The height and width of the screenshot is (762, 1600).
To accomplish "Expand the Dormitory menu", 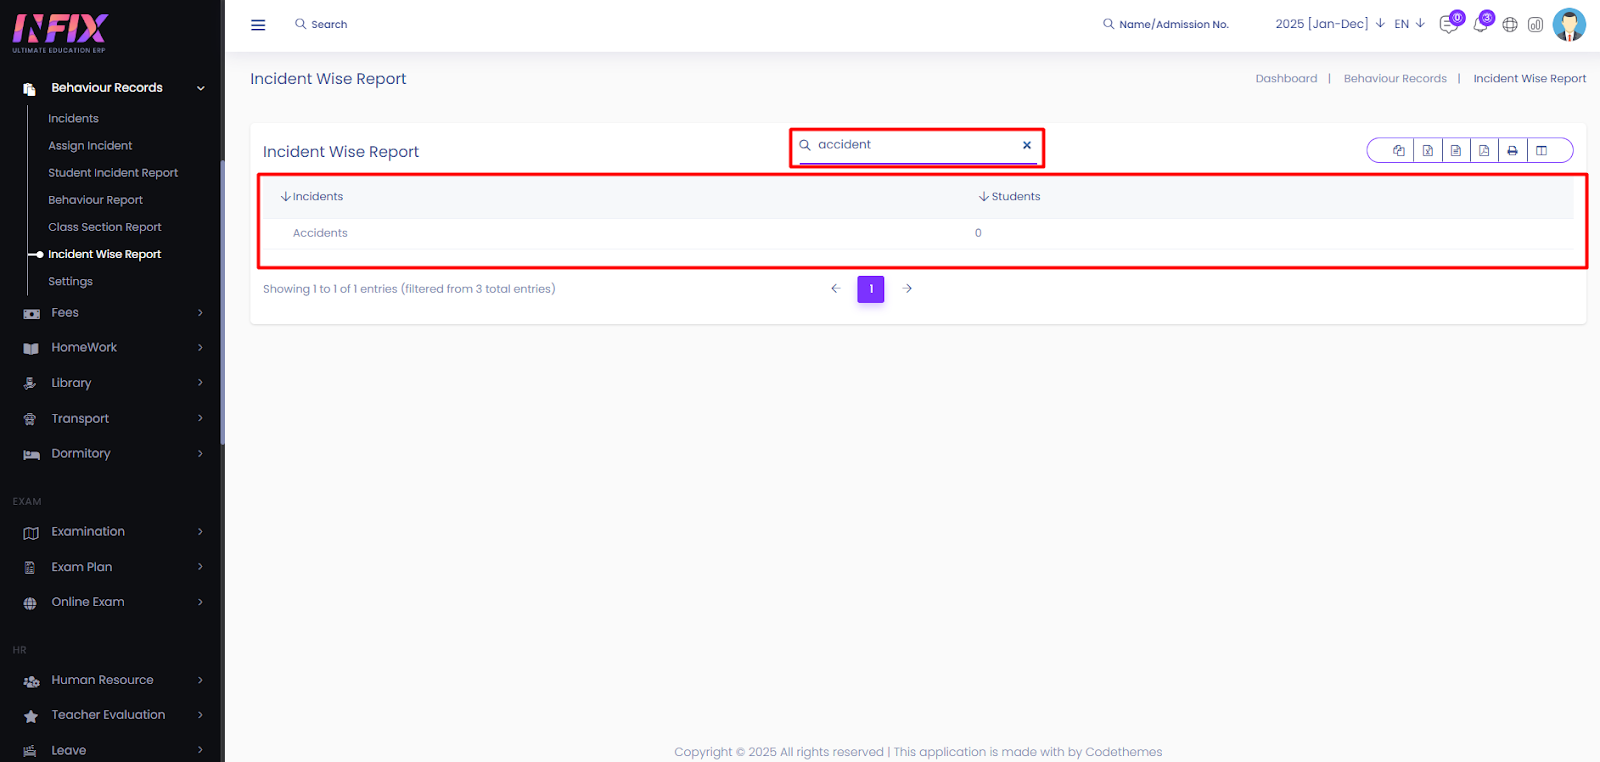I will coord(200,453).
